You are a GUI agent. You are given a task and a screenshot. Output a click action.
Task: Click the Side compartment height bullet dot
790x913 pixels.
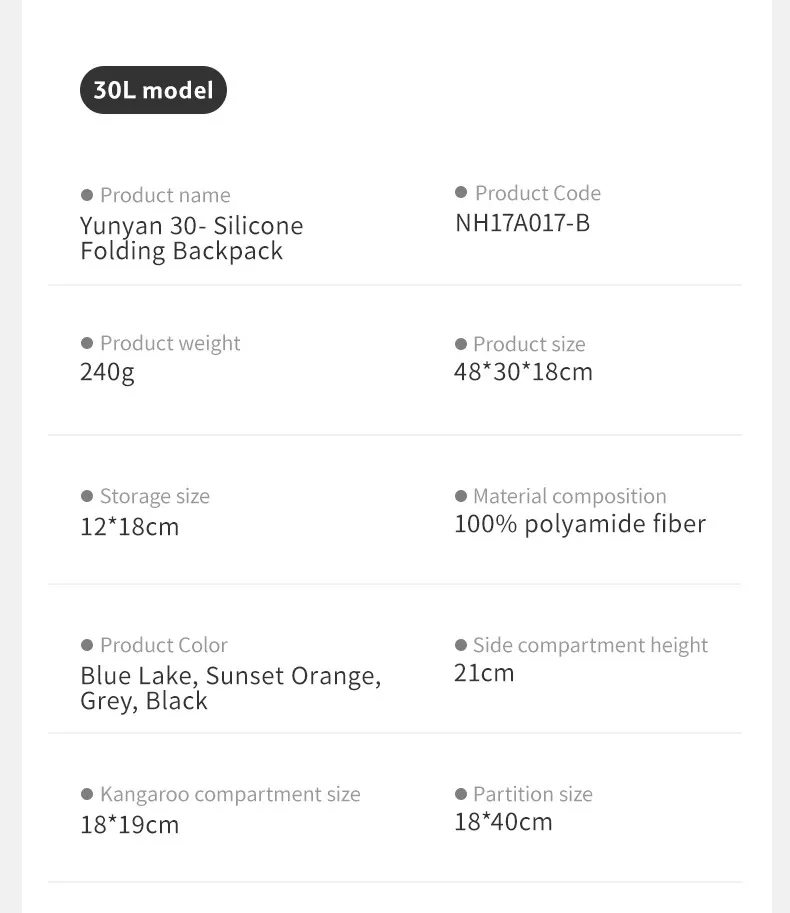click(x=461, y=645)
